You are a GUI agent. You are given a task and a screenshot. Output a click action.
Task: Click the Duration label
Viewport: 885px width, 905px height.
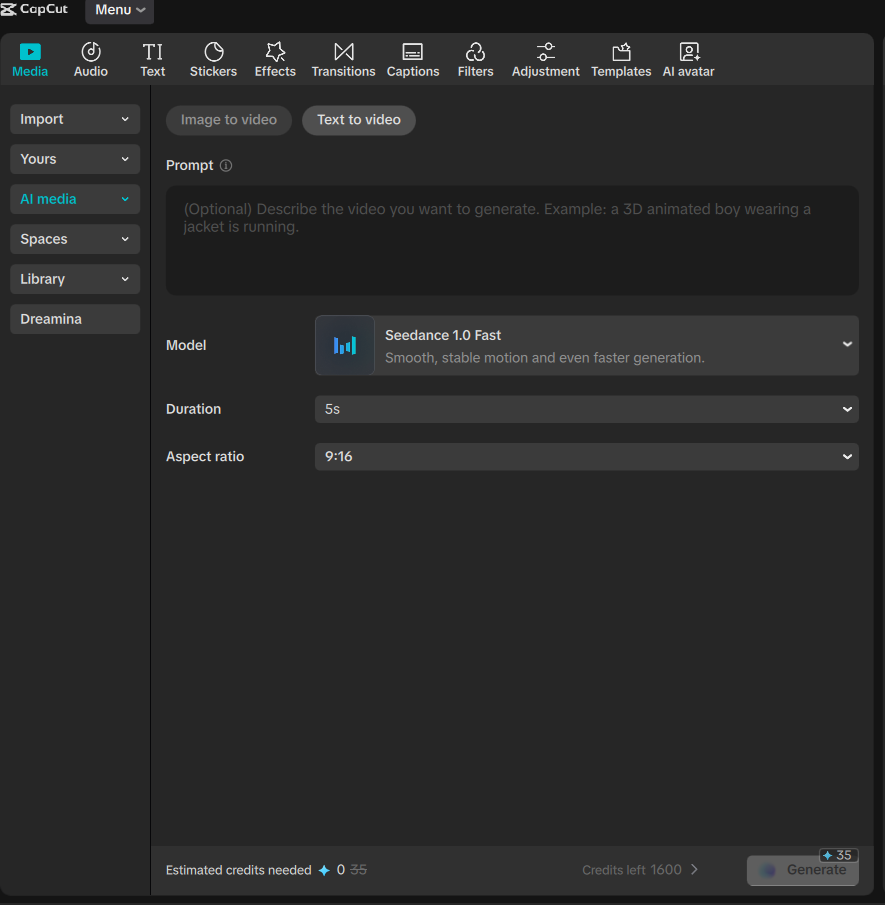pyautogui.click(x=193, y=409)
